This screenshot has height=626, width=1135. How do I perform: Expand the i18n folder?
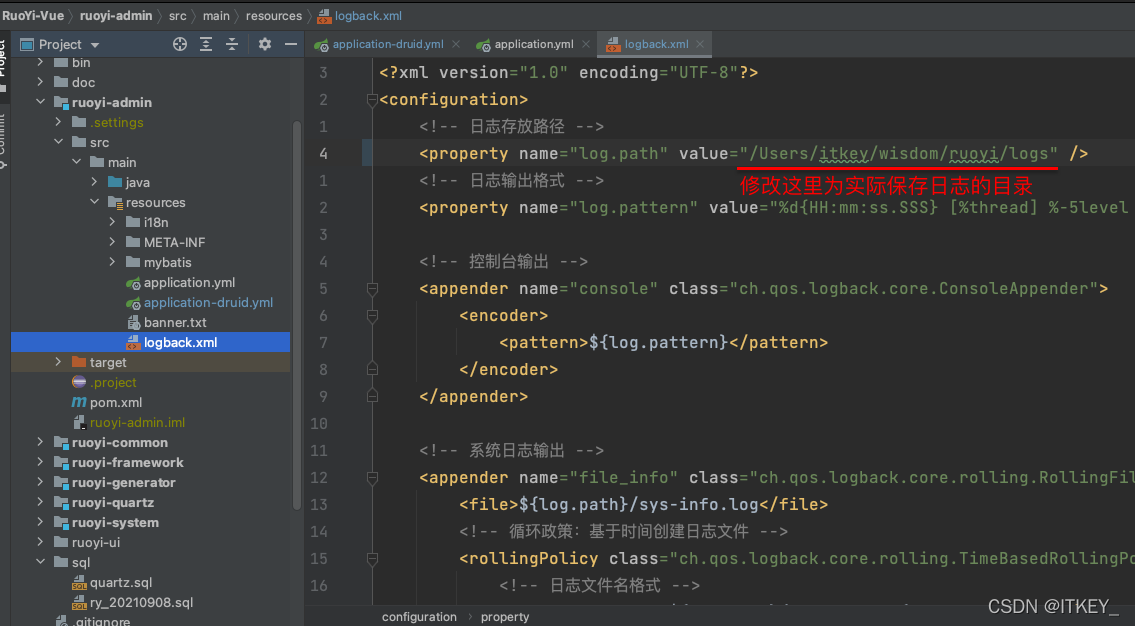112,222
